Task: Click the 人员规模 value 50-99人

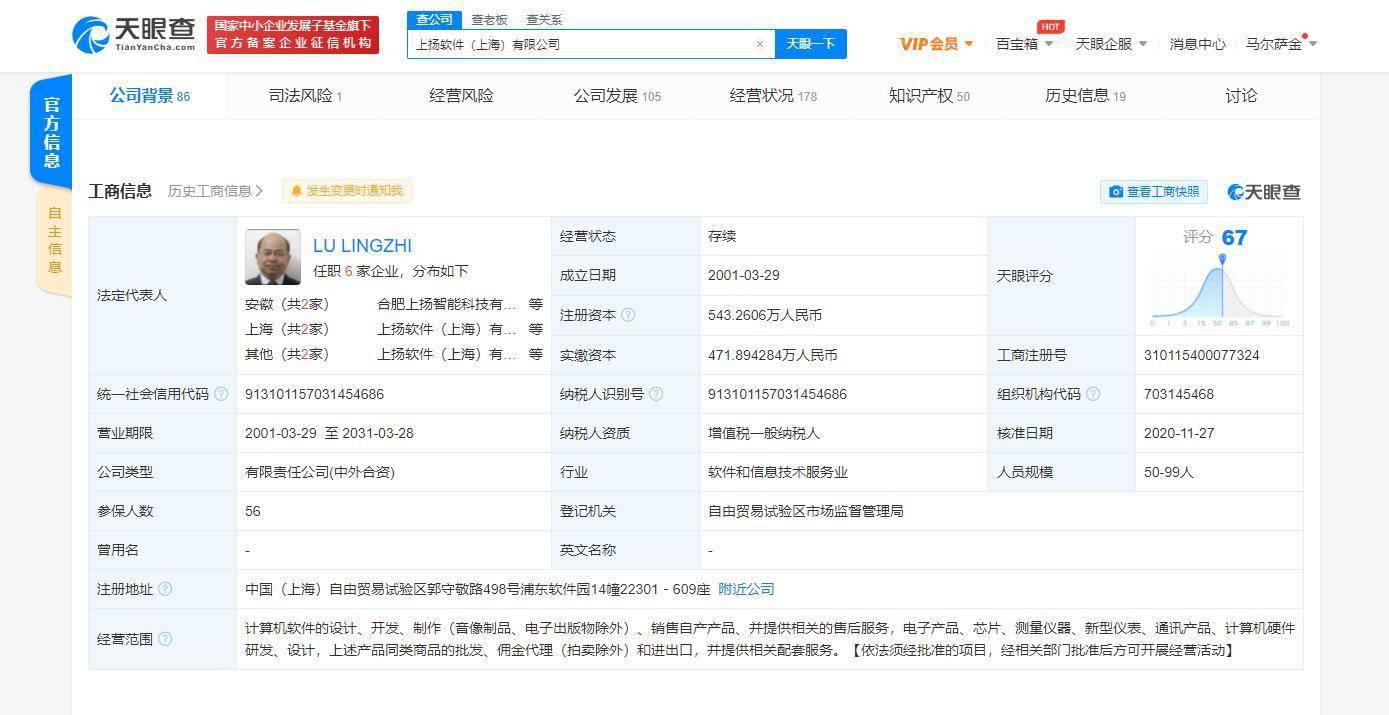Action: [1169, 472]
